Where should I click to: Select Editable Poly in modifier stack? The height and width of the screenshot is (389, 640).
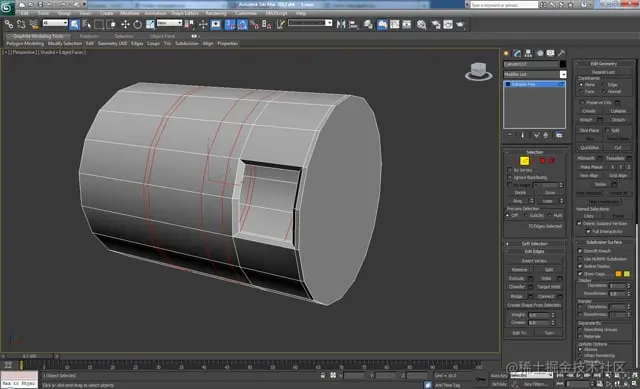click(534, 84)
